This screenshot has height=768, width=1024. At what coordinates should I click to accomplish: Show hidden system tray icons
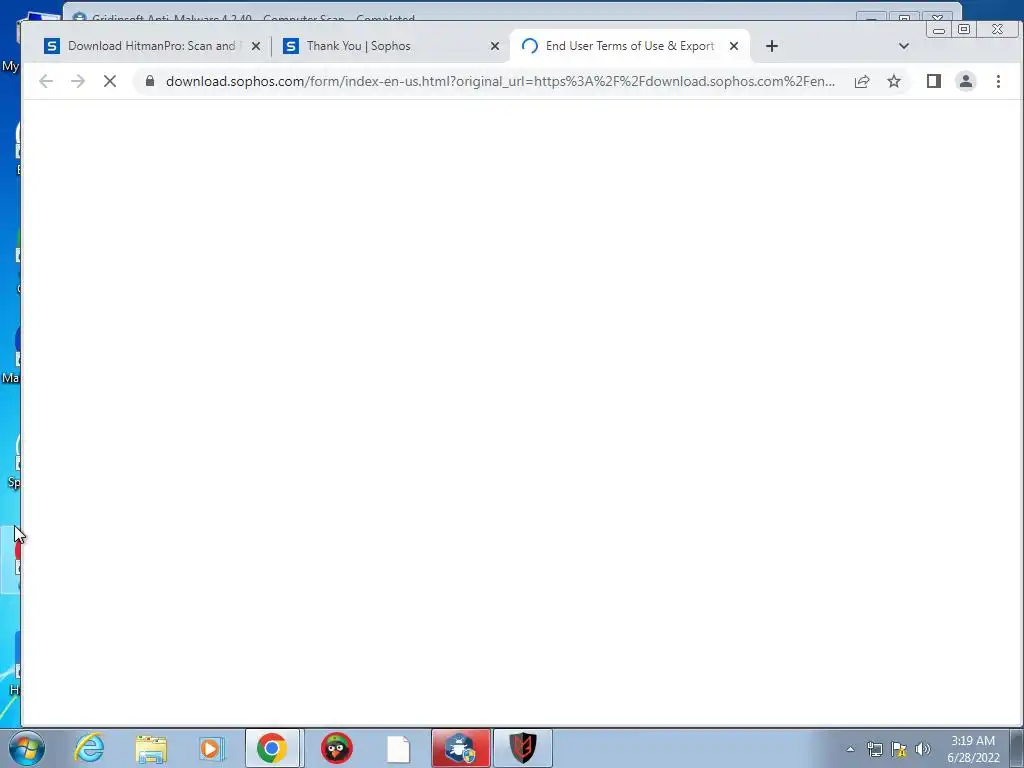850,749
